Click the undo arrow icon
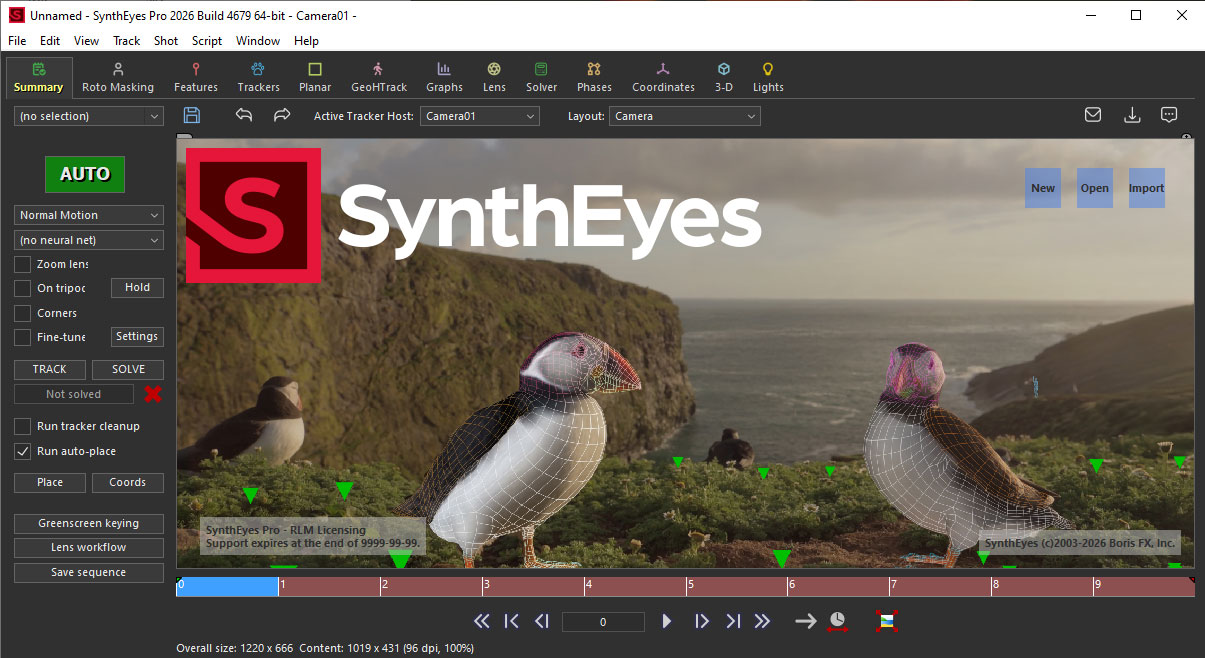The width and height of the screenshot is (1205, 658). click(x=244, y=115)
